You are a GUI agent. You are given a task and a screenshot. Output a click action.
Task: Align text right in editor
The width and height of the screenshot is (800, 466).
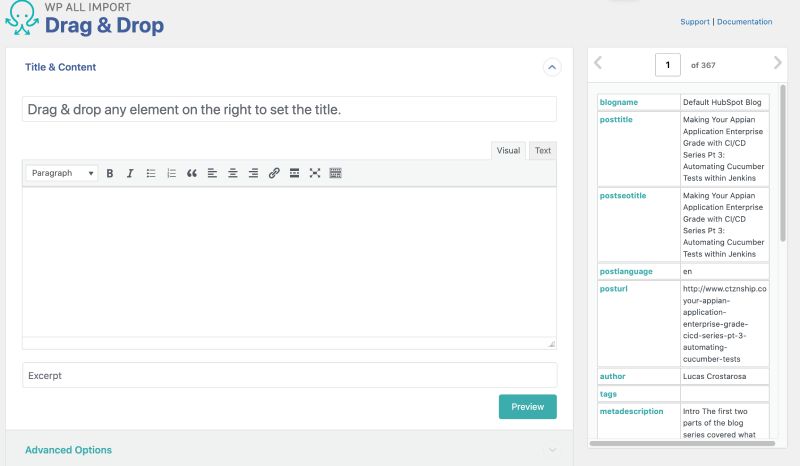pyautogui.click(x=253, y=173)
